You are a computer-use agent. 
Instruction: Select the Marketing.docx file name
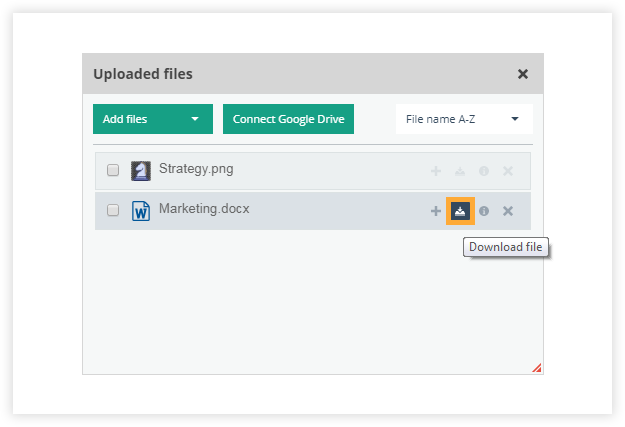[x=204, y=209]
